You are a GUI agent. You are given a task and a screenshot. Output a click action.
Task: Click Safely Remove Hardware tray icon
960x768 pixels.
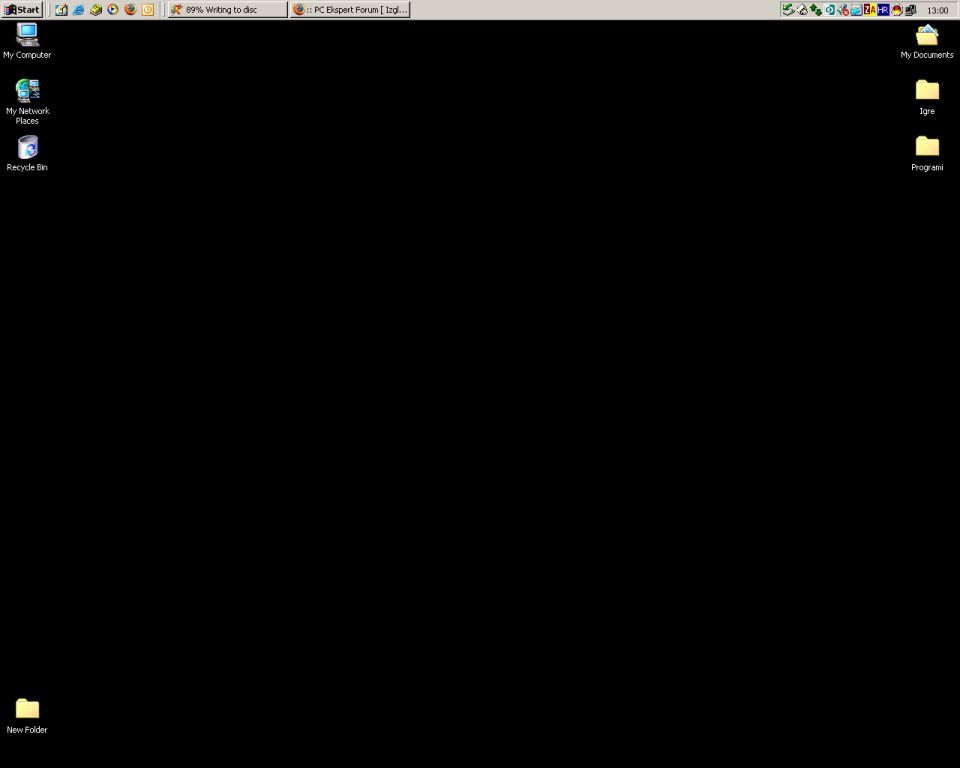point(788,9)
